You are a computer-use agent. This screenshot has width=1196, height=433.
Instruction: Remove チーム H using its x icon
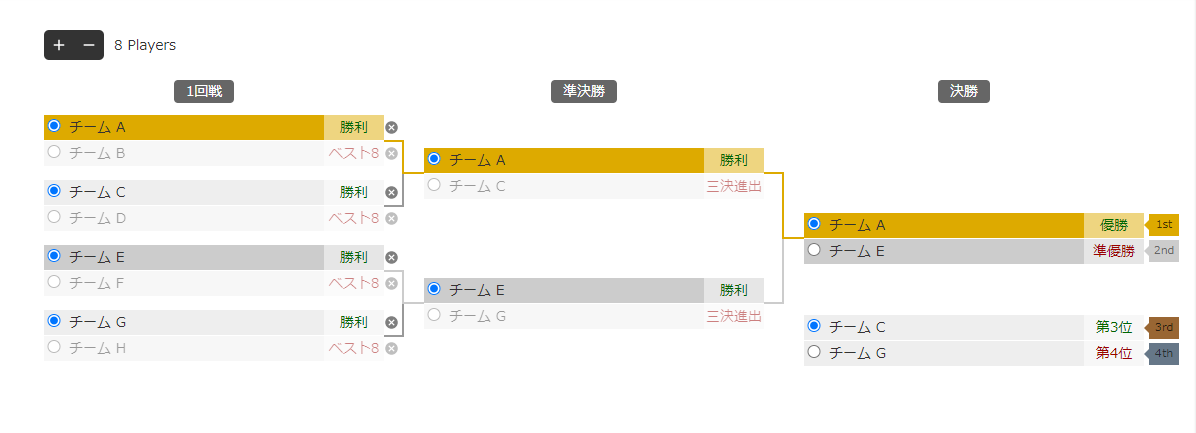point(391,348)
